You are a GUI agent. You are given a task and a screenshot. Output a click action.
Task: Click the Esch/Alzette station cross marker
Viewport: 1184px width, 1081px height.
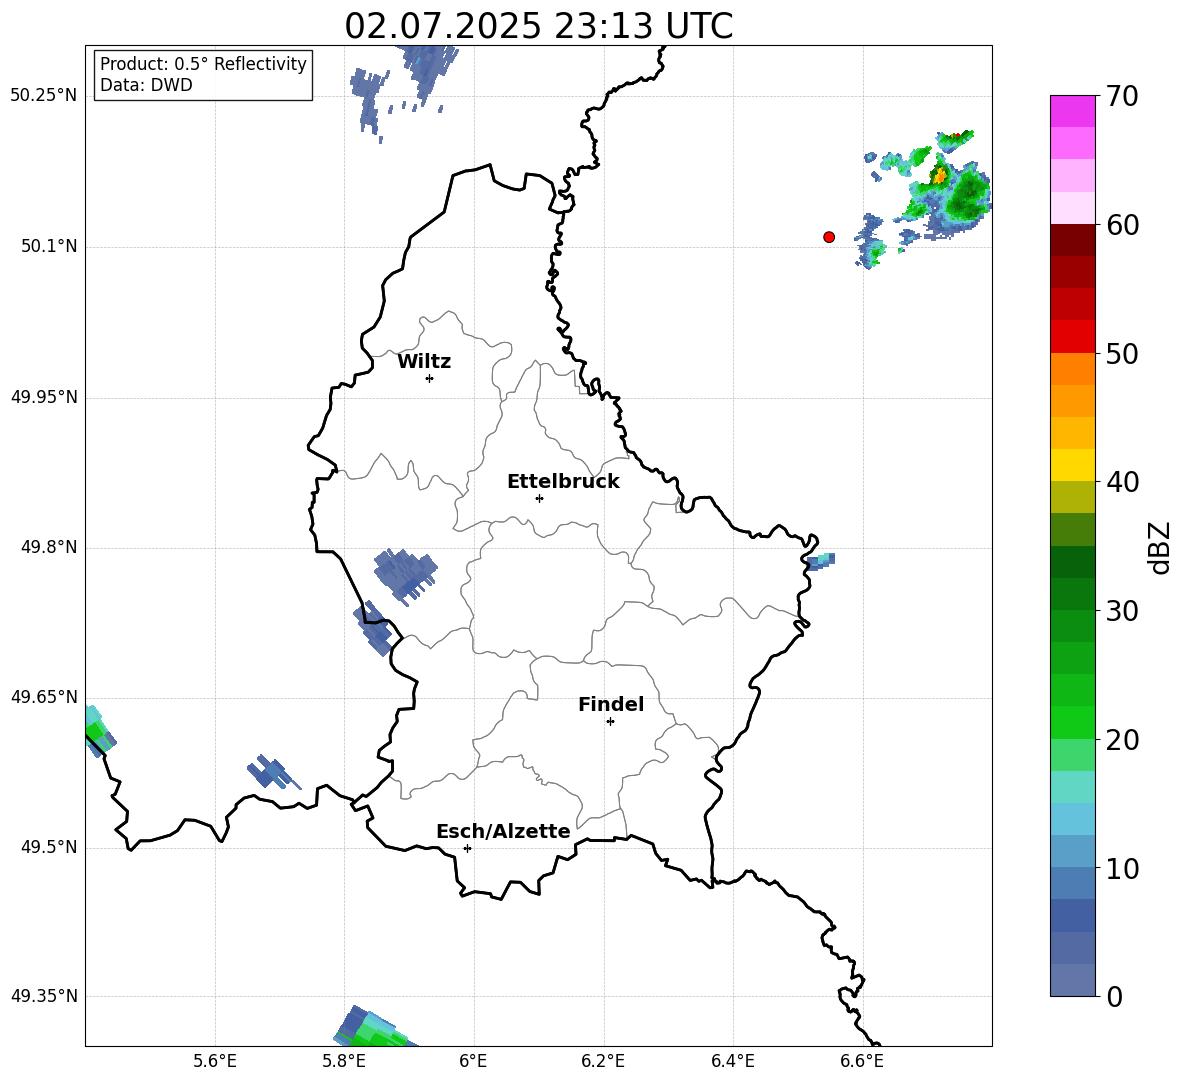click(x=467, y=848)
